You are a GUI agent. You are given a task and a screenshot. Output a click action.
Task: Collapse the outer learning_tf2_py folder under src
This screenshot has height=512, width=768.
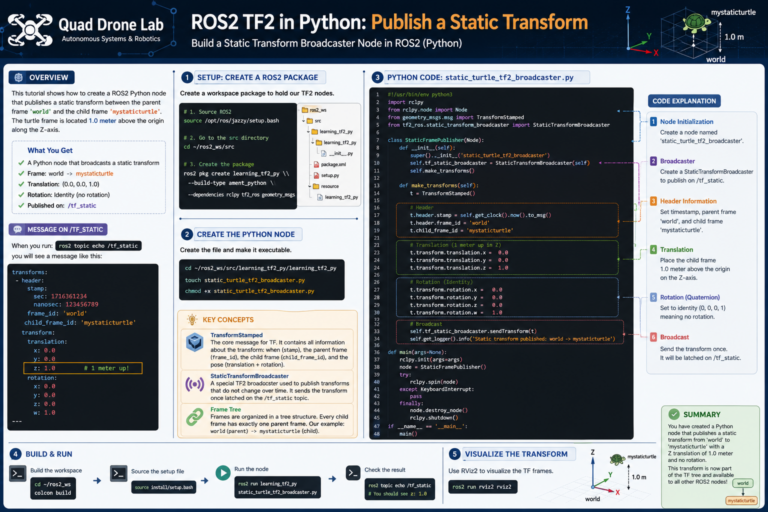pos(309,131)
